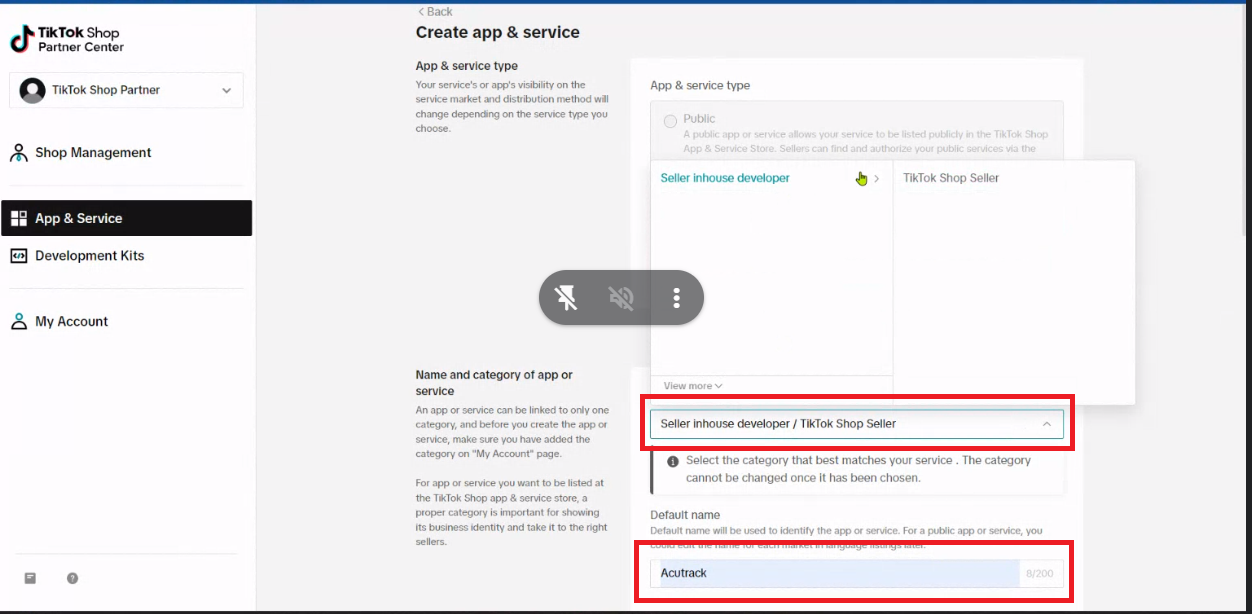This screenshot has width=1252, height=614.
Task: Click the Create app & service heading
Action: click(x=498, y=32)
